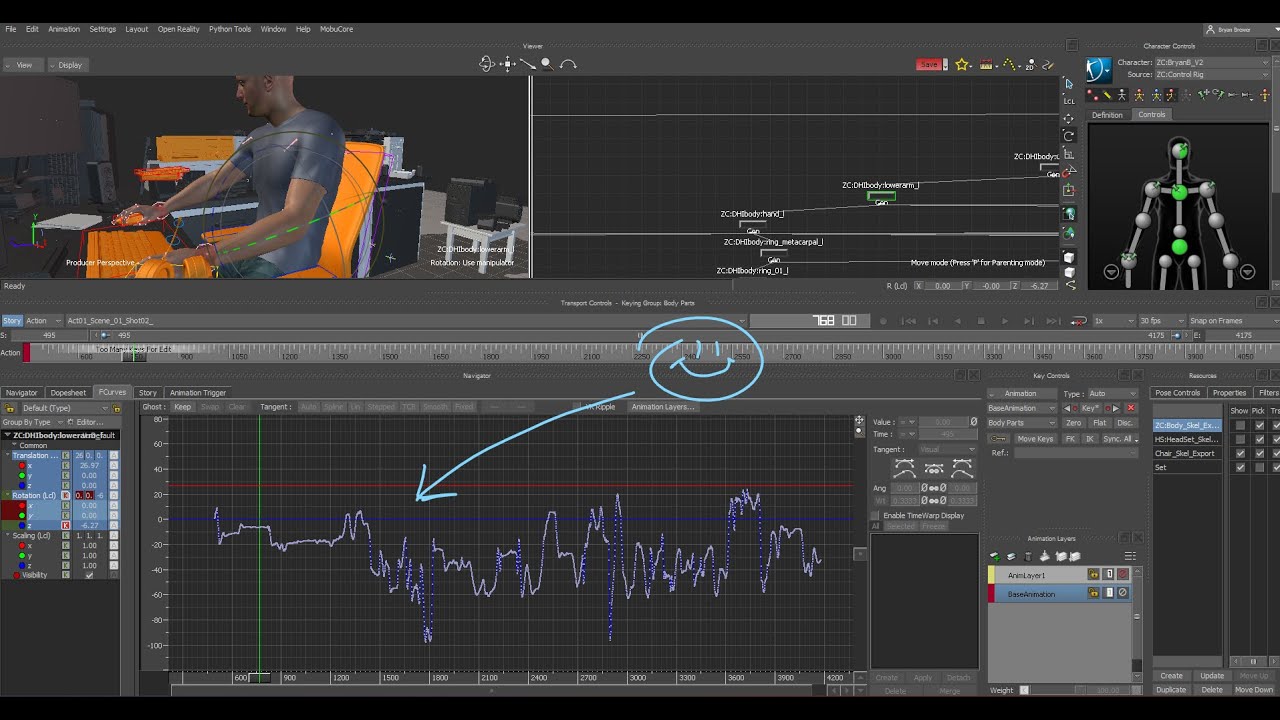Open the BaseAnimation layer dropdown in Key Controls
The height and width of the screenshot is (720, 1280).
coord(1022,408)
